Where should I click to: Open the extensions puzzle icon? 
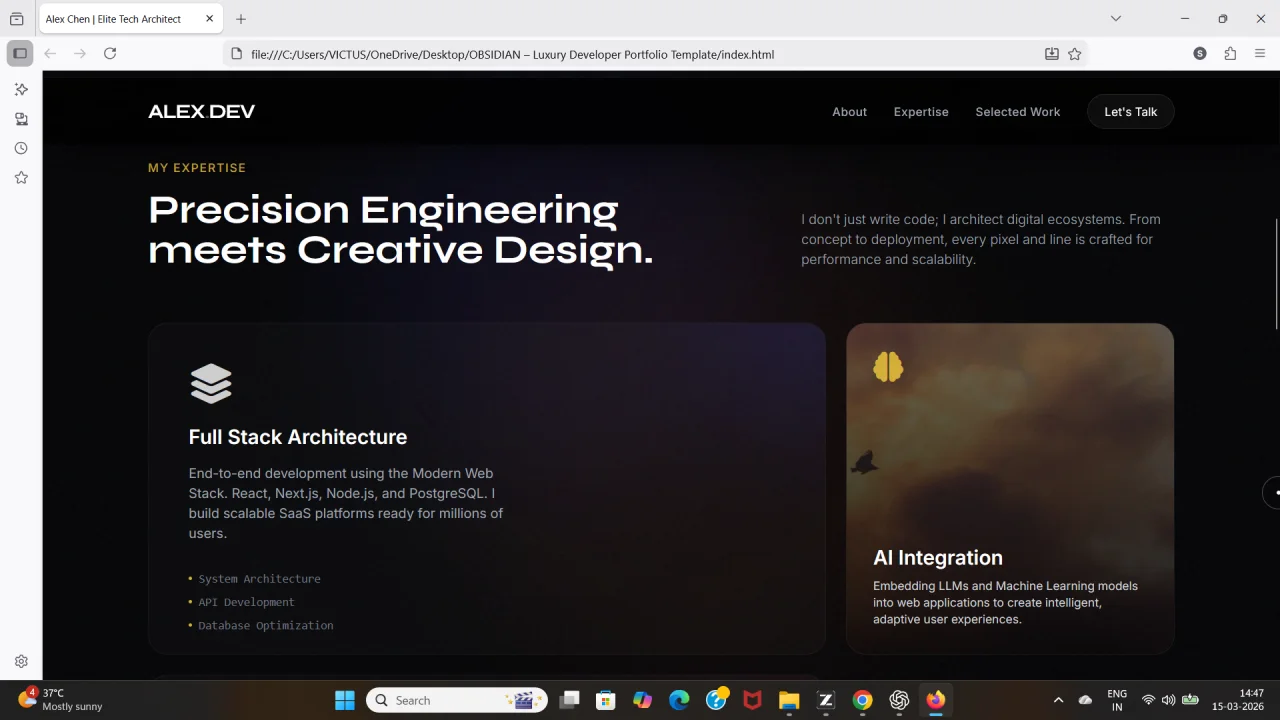[1230, 53]
